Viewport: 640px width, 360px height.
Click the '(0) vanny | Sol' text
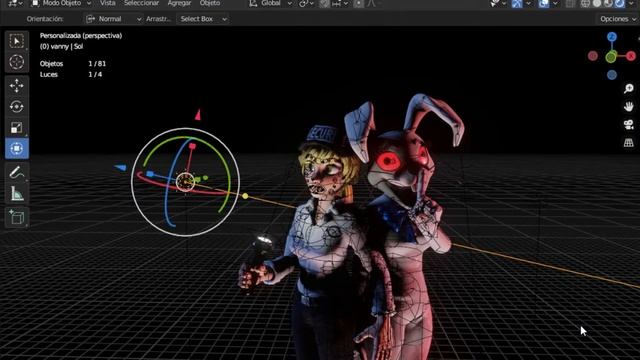(61, 47)
